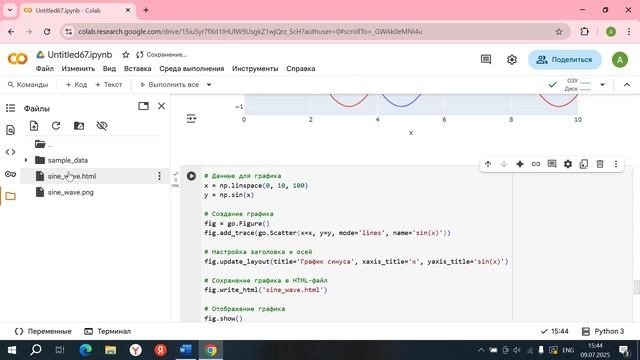This screenshot has width=640, height=360.
Task: Add a comment to the cell
Action: (x=552, y=164)
